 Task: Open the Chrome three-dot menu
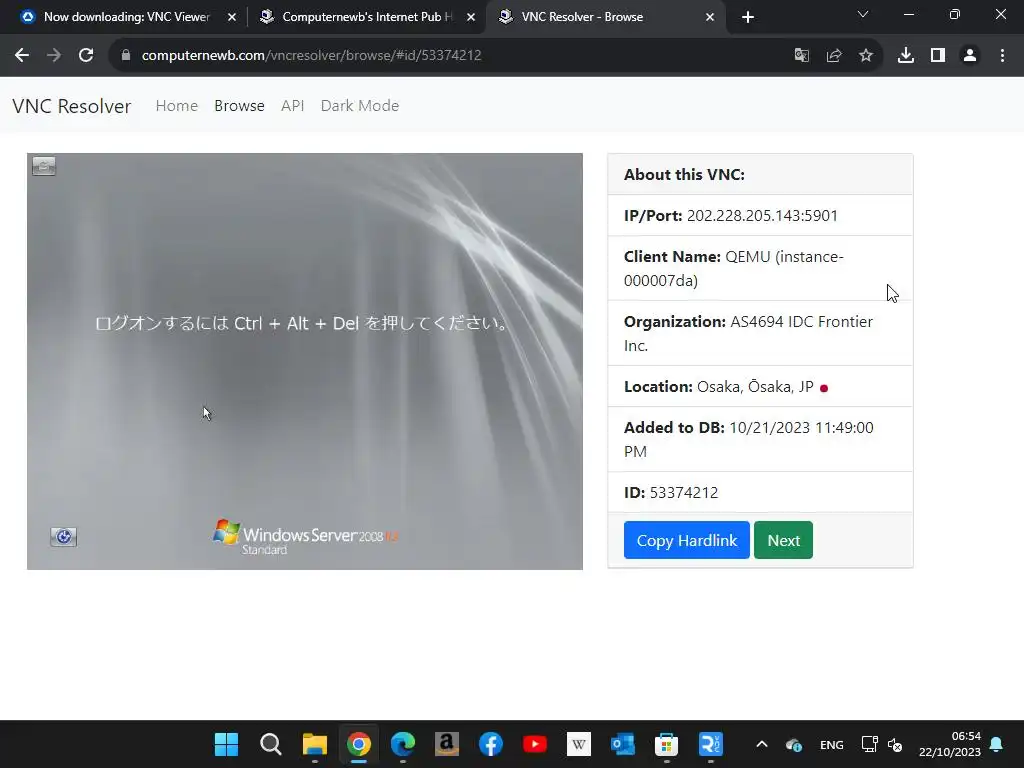[1002, 56]
